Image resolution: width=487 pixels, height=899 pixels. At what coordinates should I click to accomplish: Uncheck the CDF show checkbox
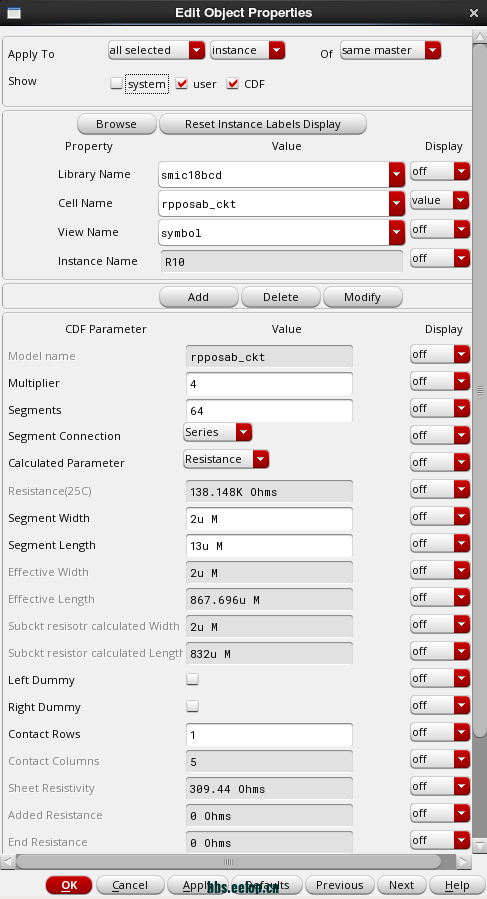(232, 84)
